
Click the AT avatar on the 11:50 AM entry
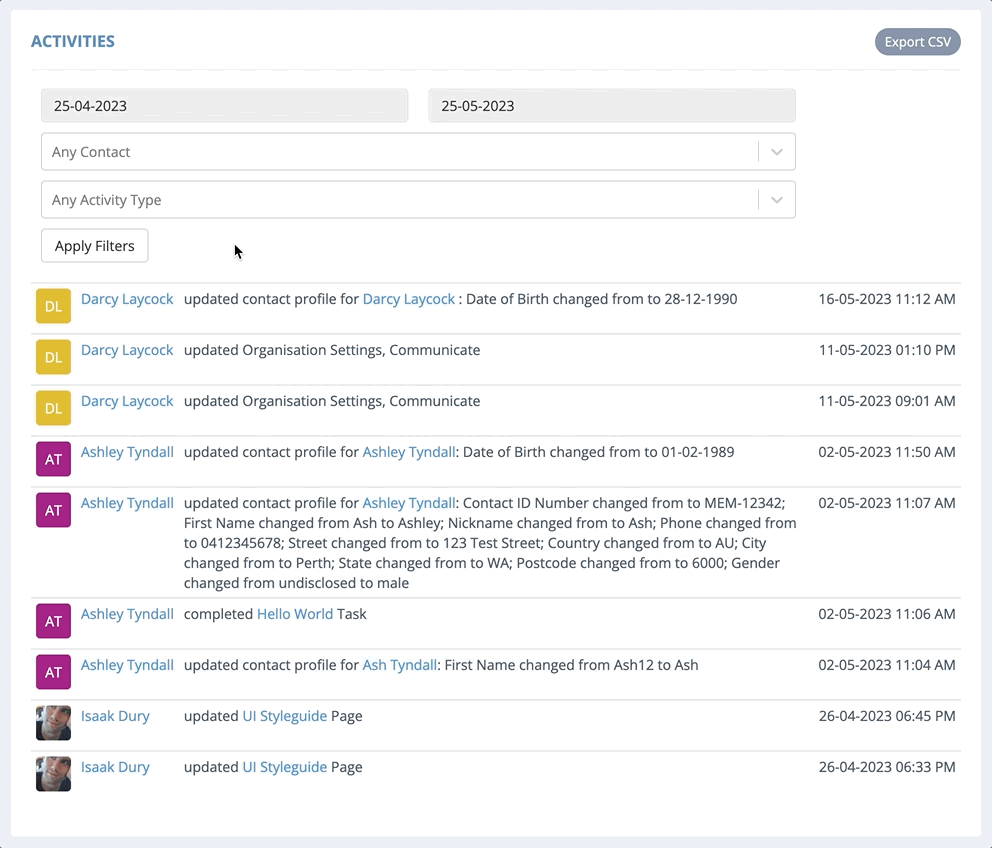(x=53, y=459)
